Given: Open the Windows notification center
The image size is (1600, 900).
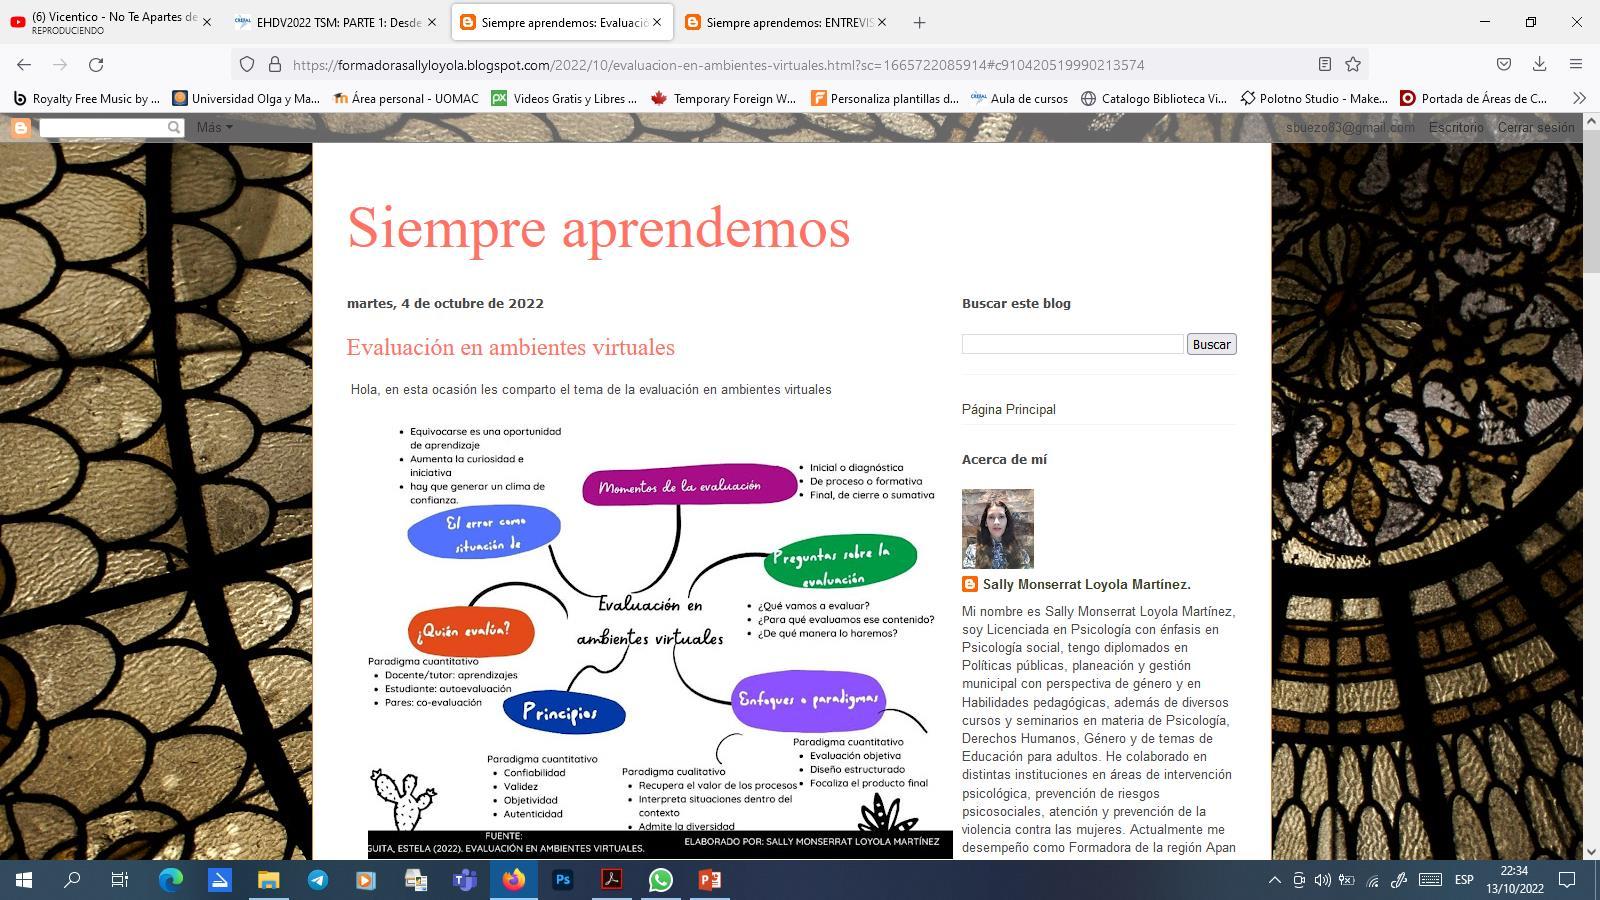Looking at the screenshot, I should click(1568, 880).
